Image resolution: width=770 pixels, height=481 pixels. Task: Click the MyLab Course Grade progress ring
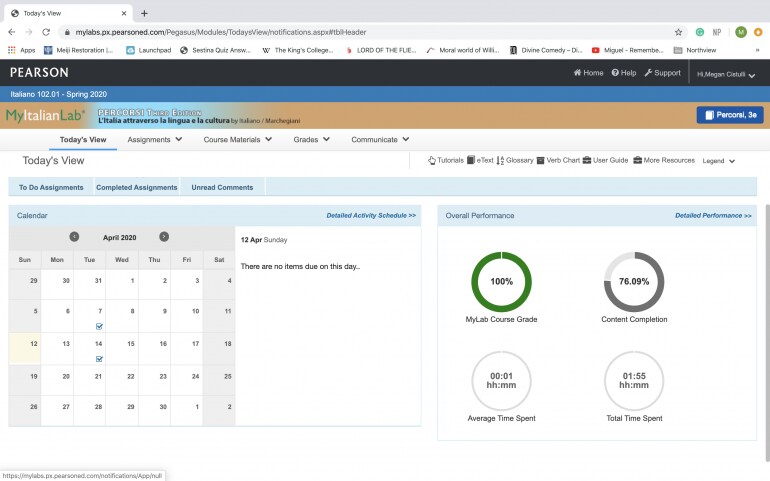[x=501, y=281]
